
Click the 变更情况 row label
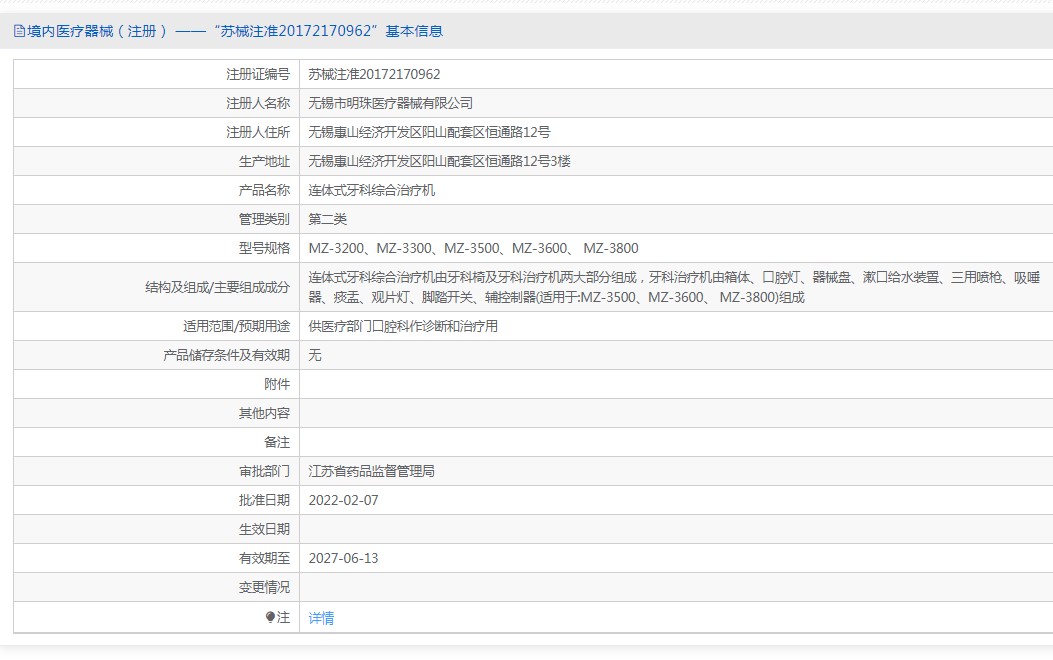(x=264, y=587)
